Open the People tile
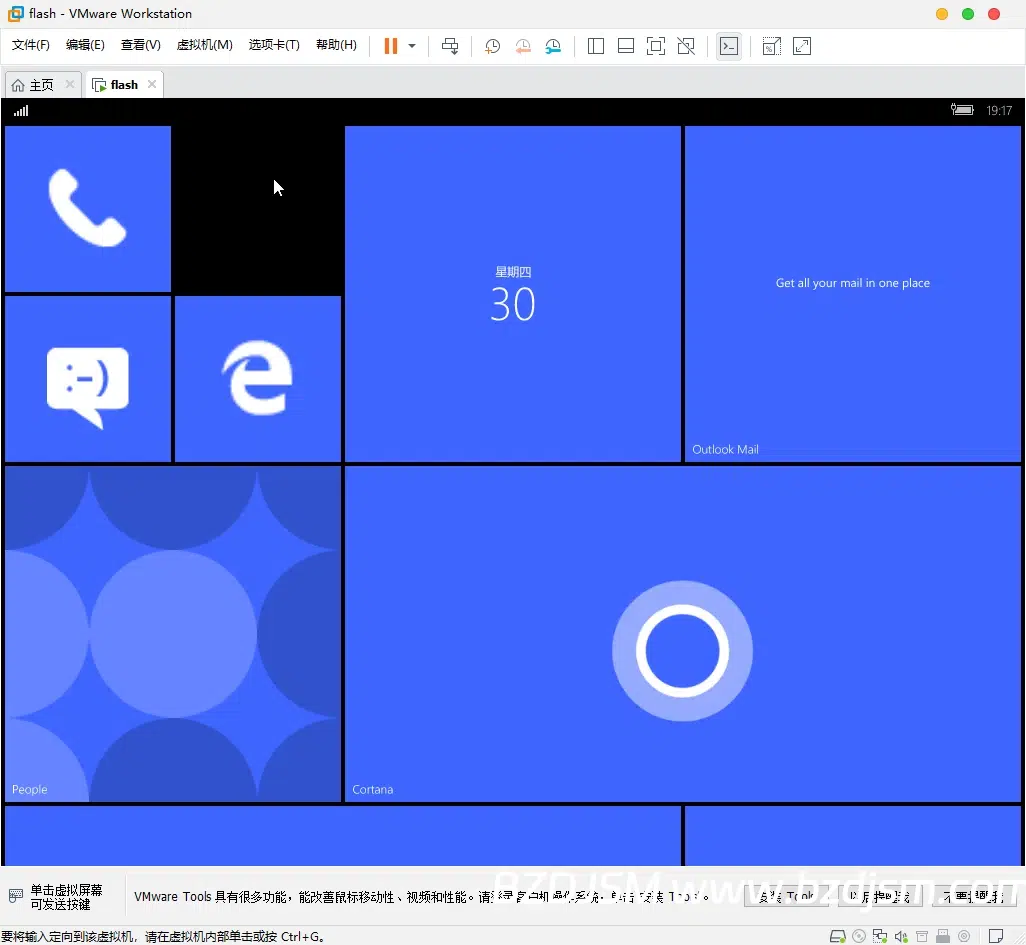1026x945 pixels. 173,633
